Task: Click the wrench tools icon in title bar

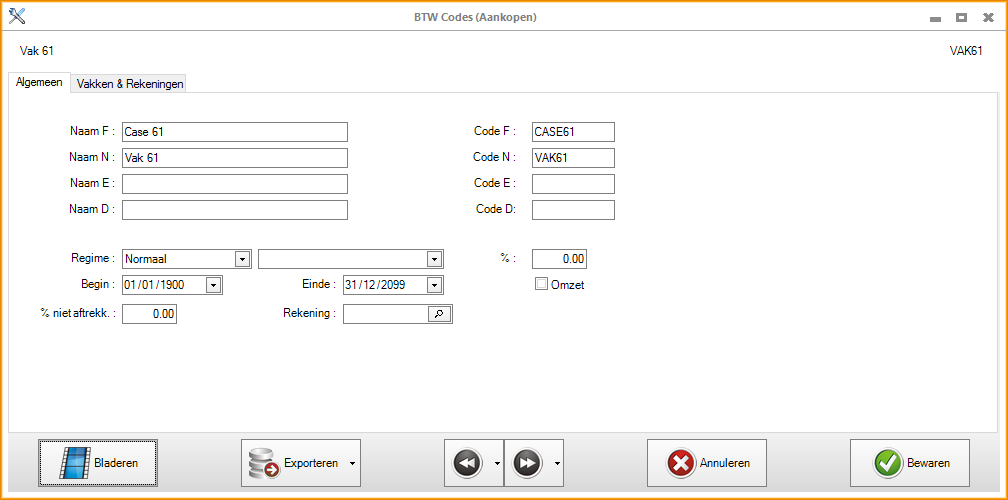Action: point(17,16)
